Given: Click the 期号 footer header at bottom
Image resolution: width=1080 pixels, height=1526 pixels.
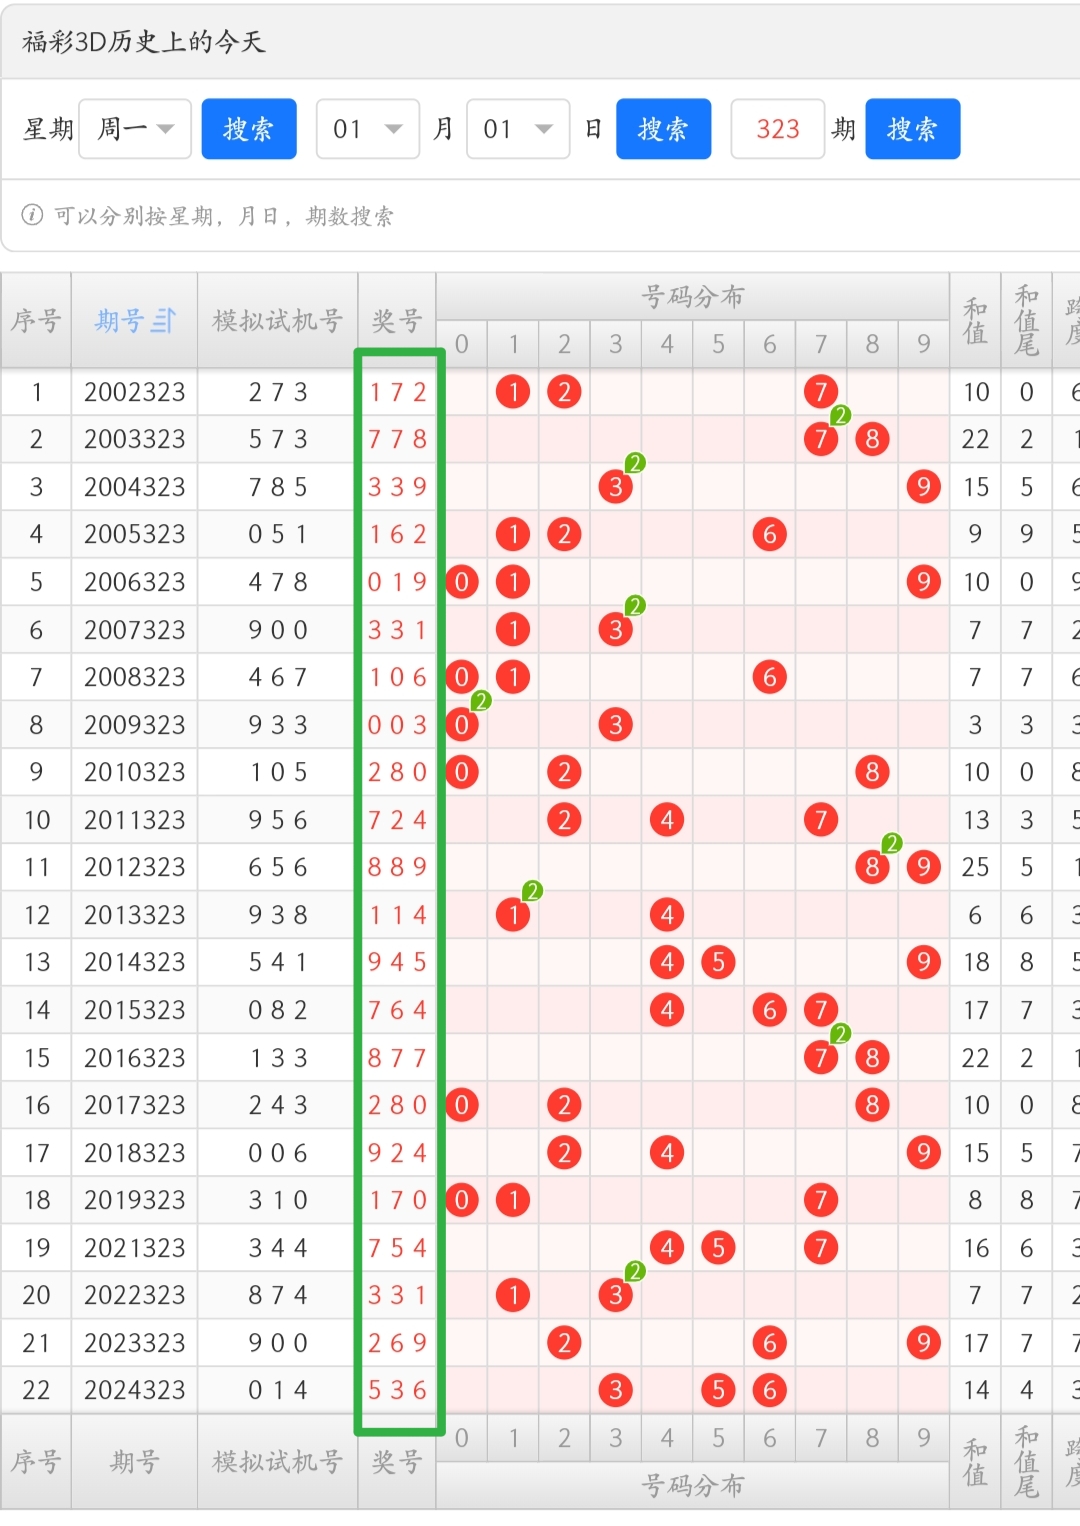Looking at the screenshot, I should pos(135,1462).
